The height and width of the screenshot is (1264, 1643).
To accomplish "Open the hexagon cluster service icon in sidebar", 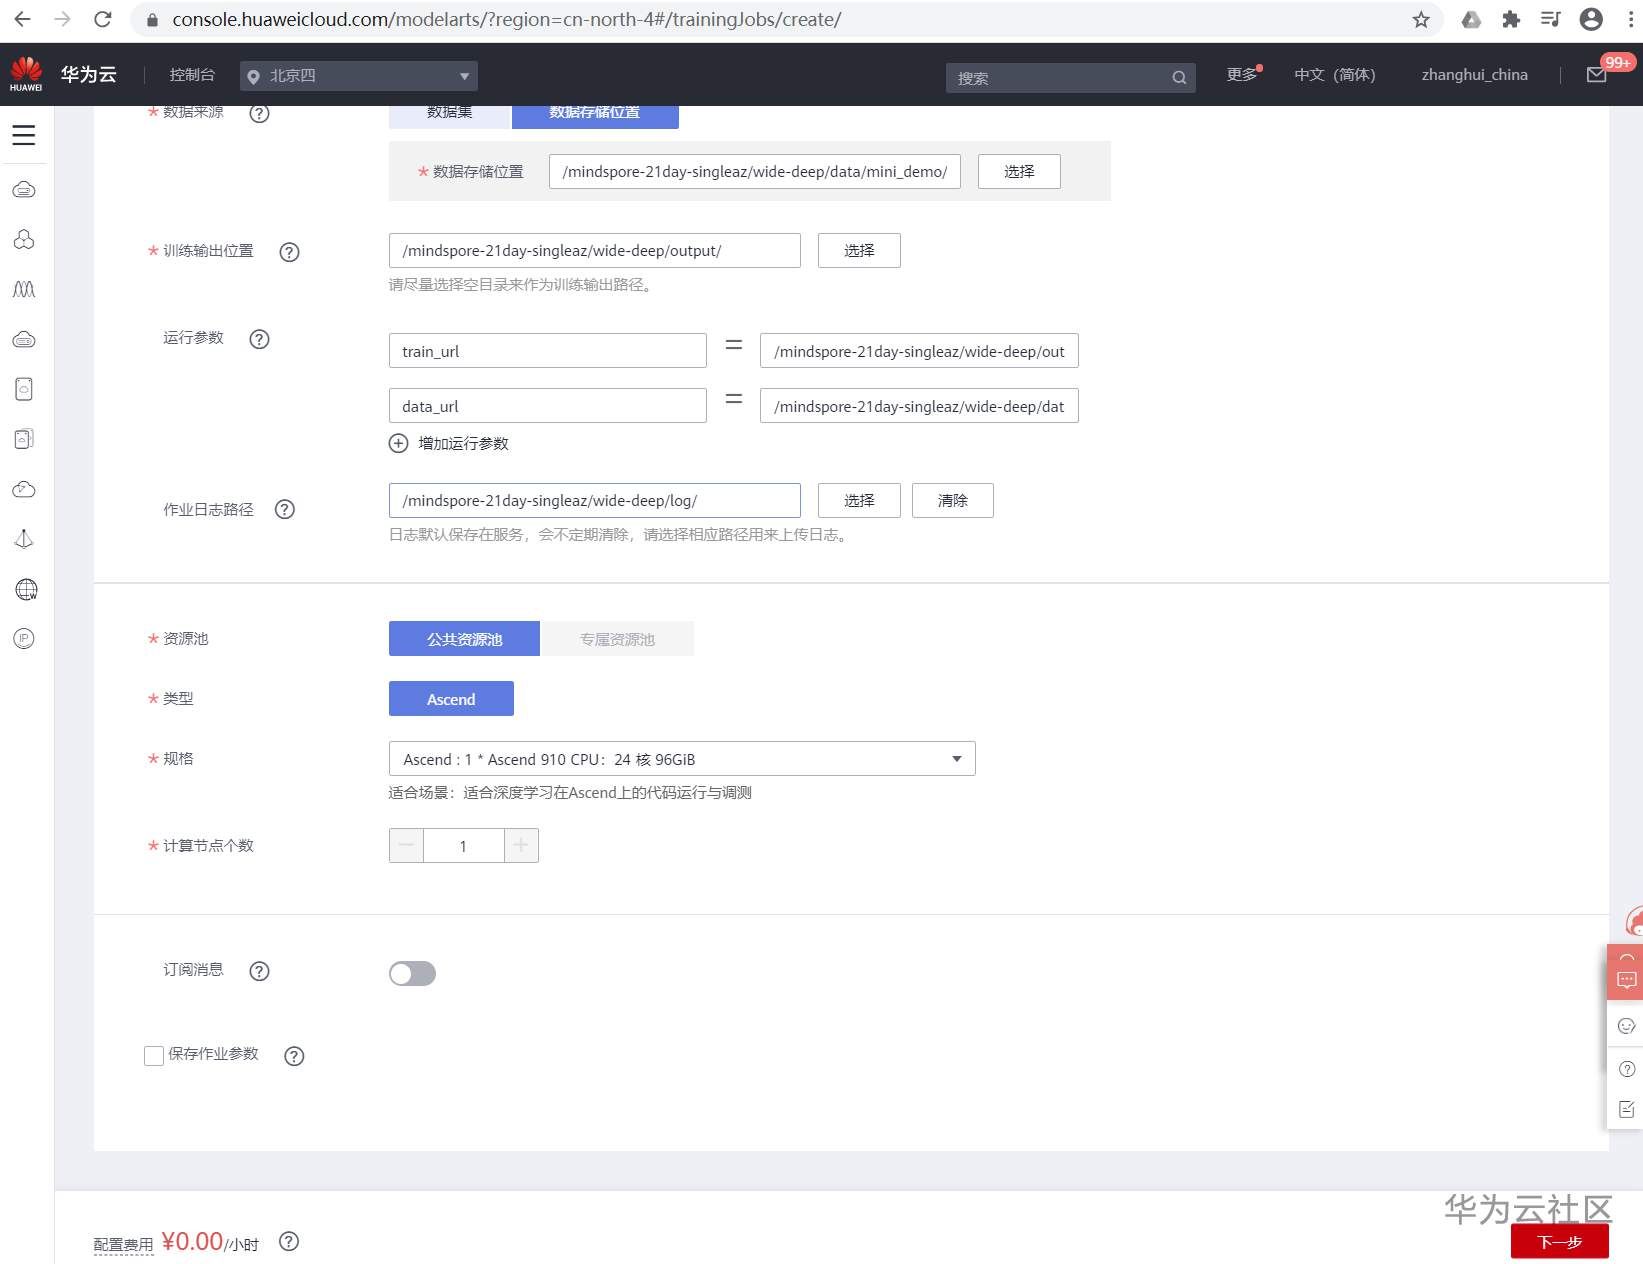I will [x=24, y=239].
